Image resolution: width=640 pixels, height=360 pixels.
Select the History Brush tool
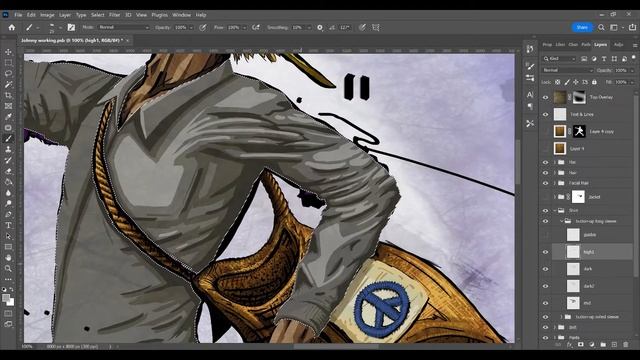point(8,160)
